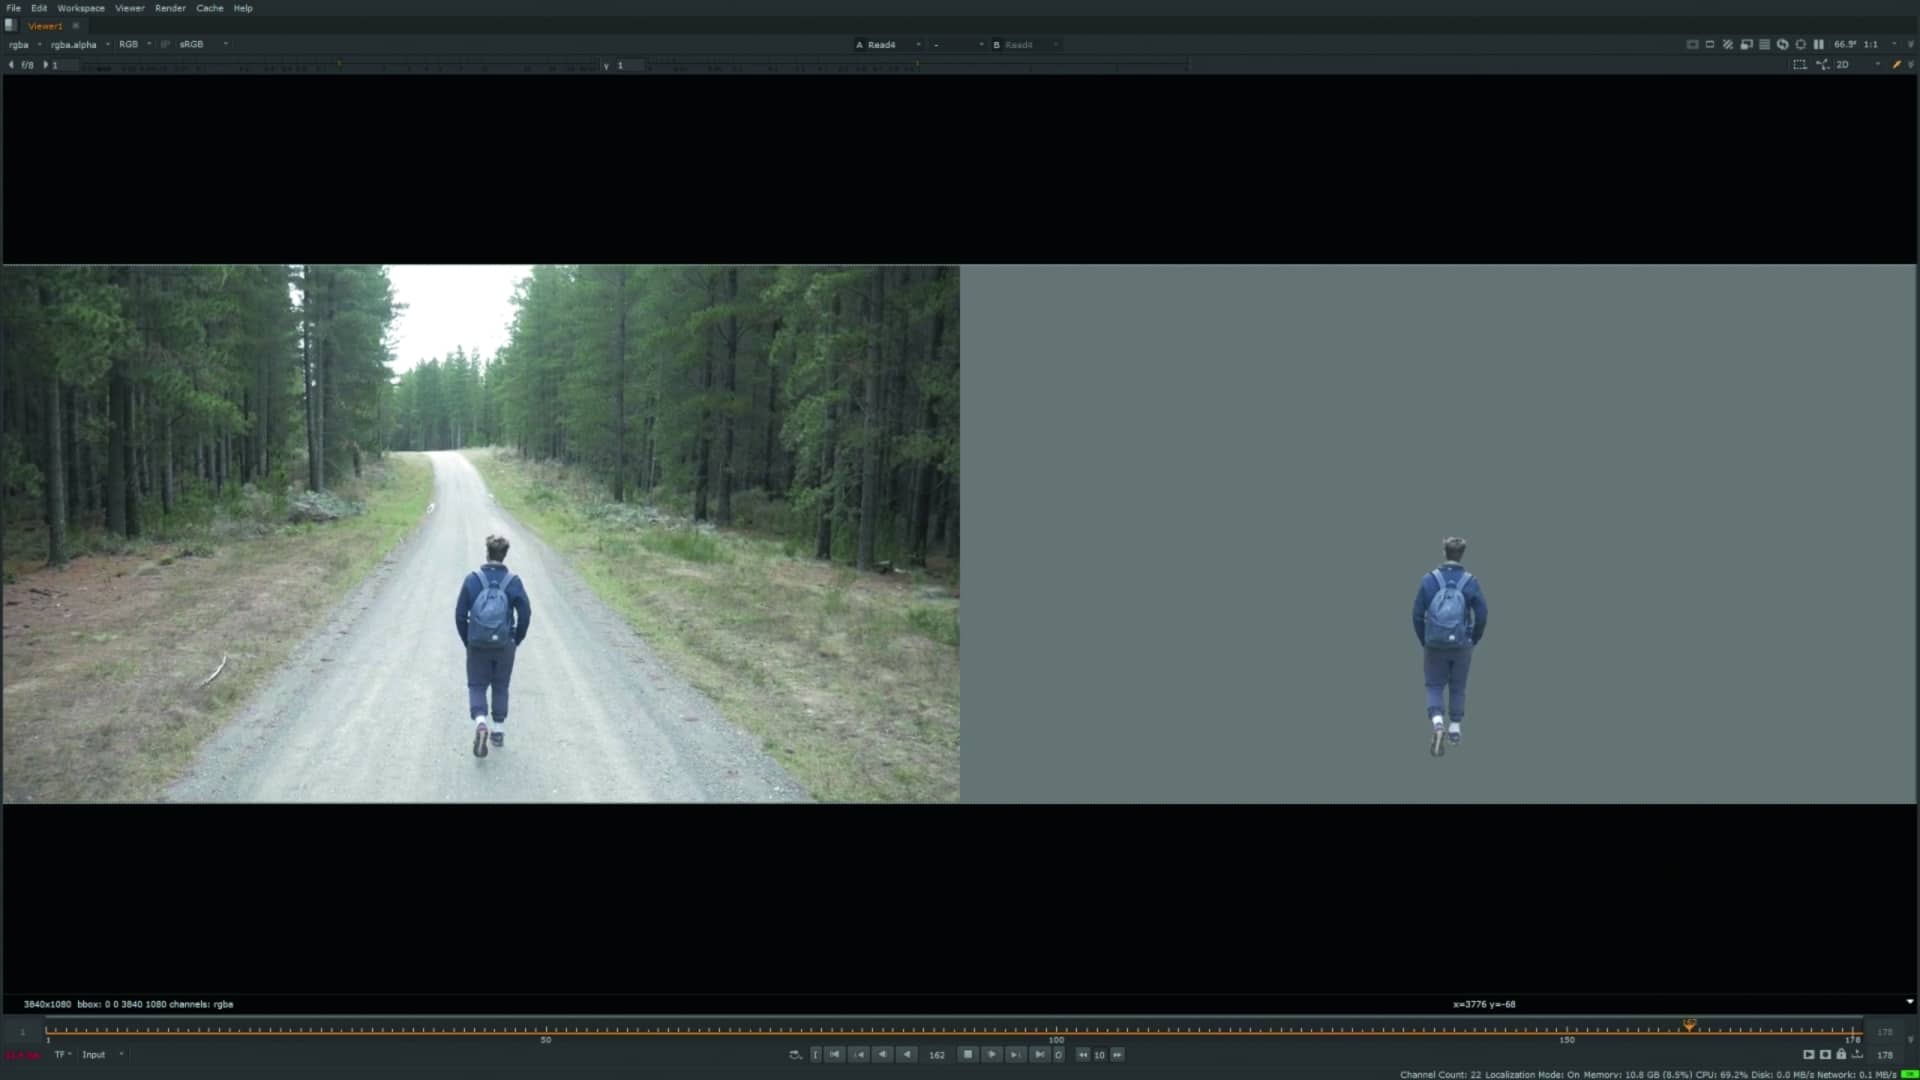The image size is (1920, 1080).
Task: Click the frame-viewer framing icon
Action: point(1693,44)
